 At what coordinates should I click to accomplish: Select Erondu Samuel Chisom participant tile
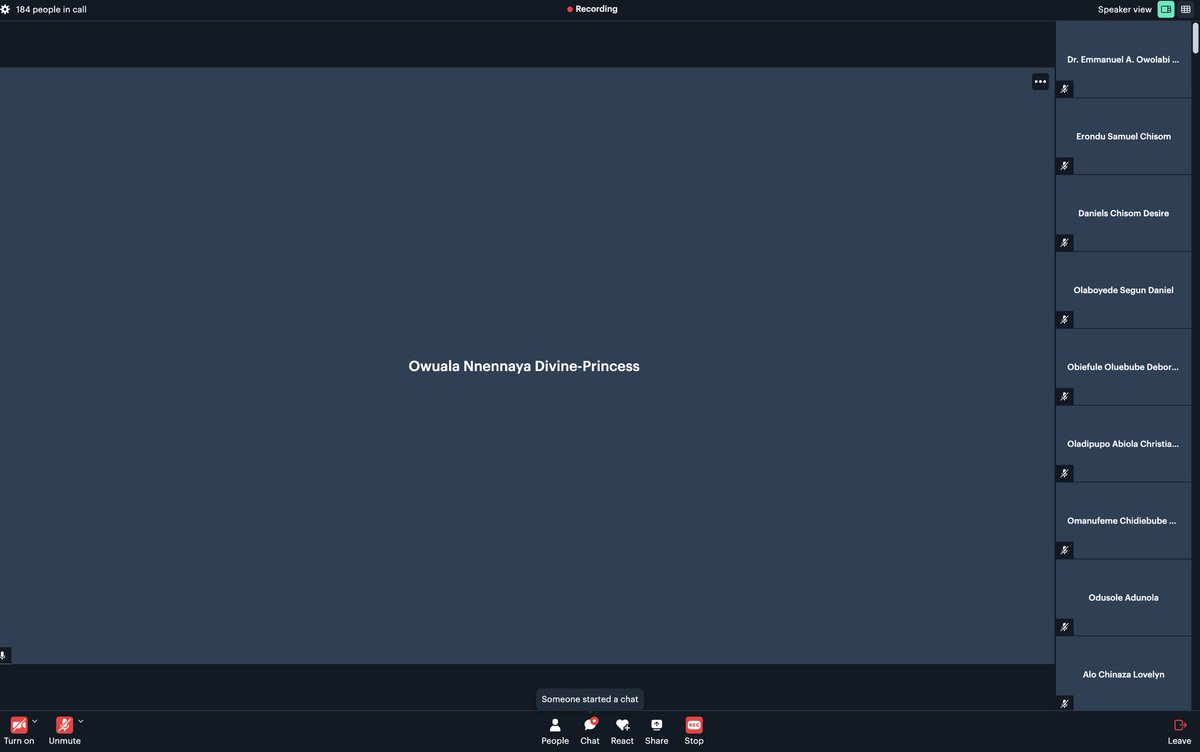(x=1123, y=136)
